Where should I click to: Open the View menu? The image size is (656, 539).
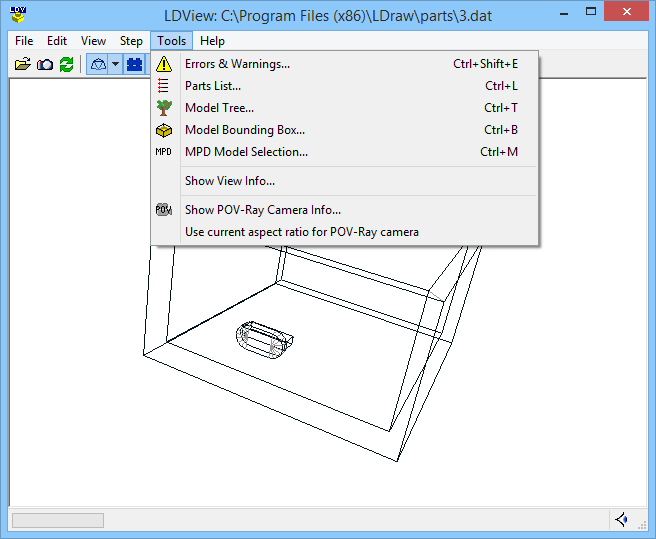click(x=93, y=41)
